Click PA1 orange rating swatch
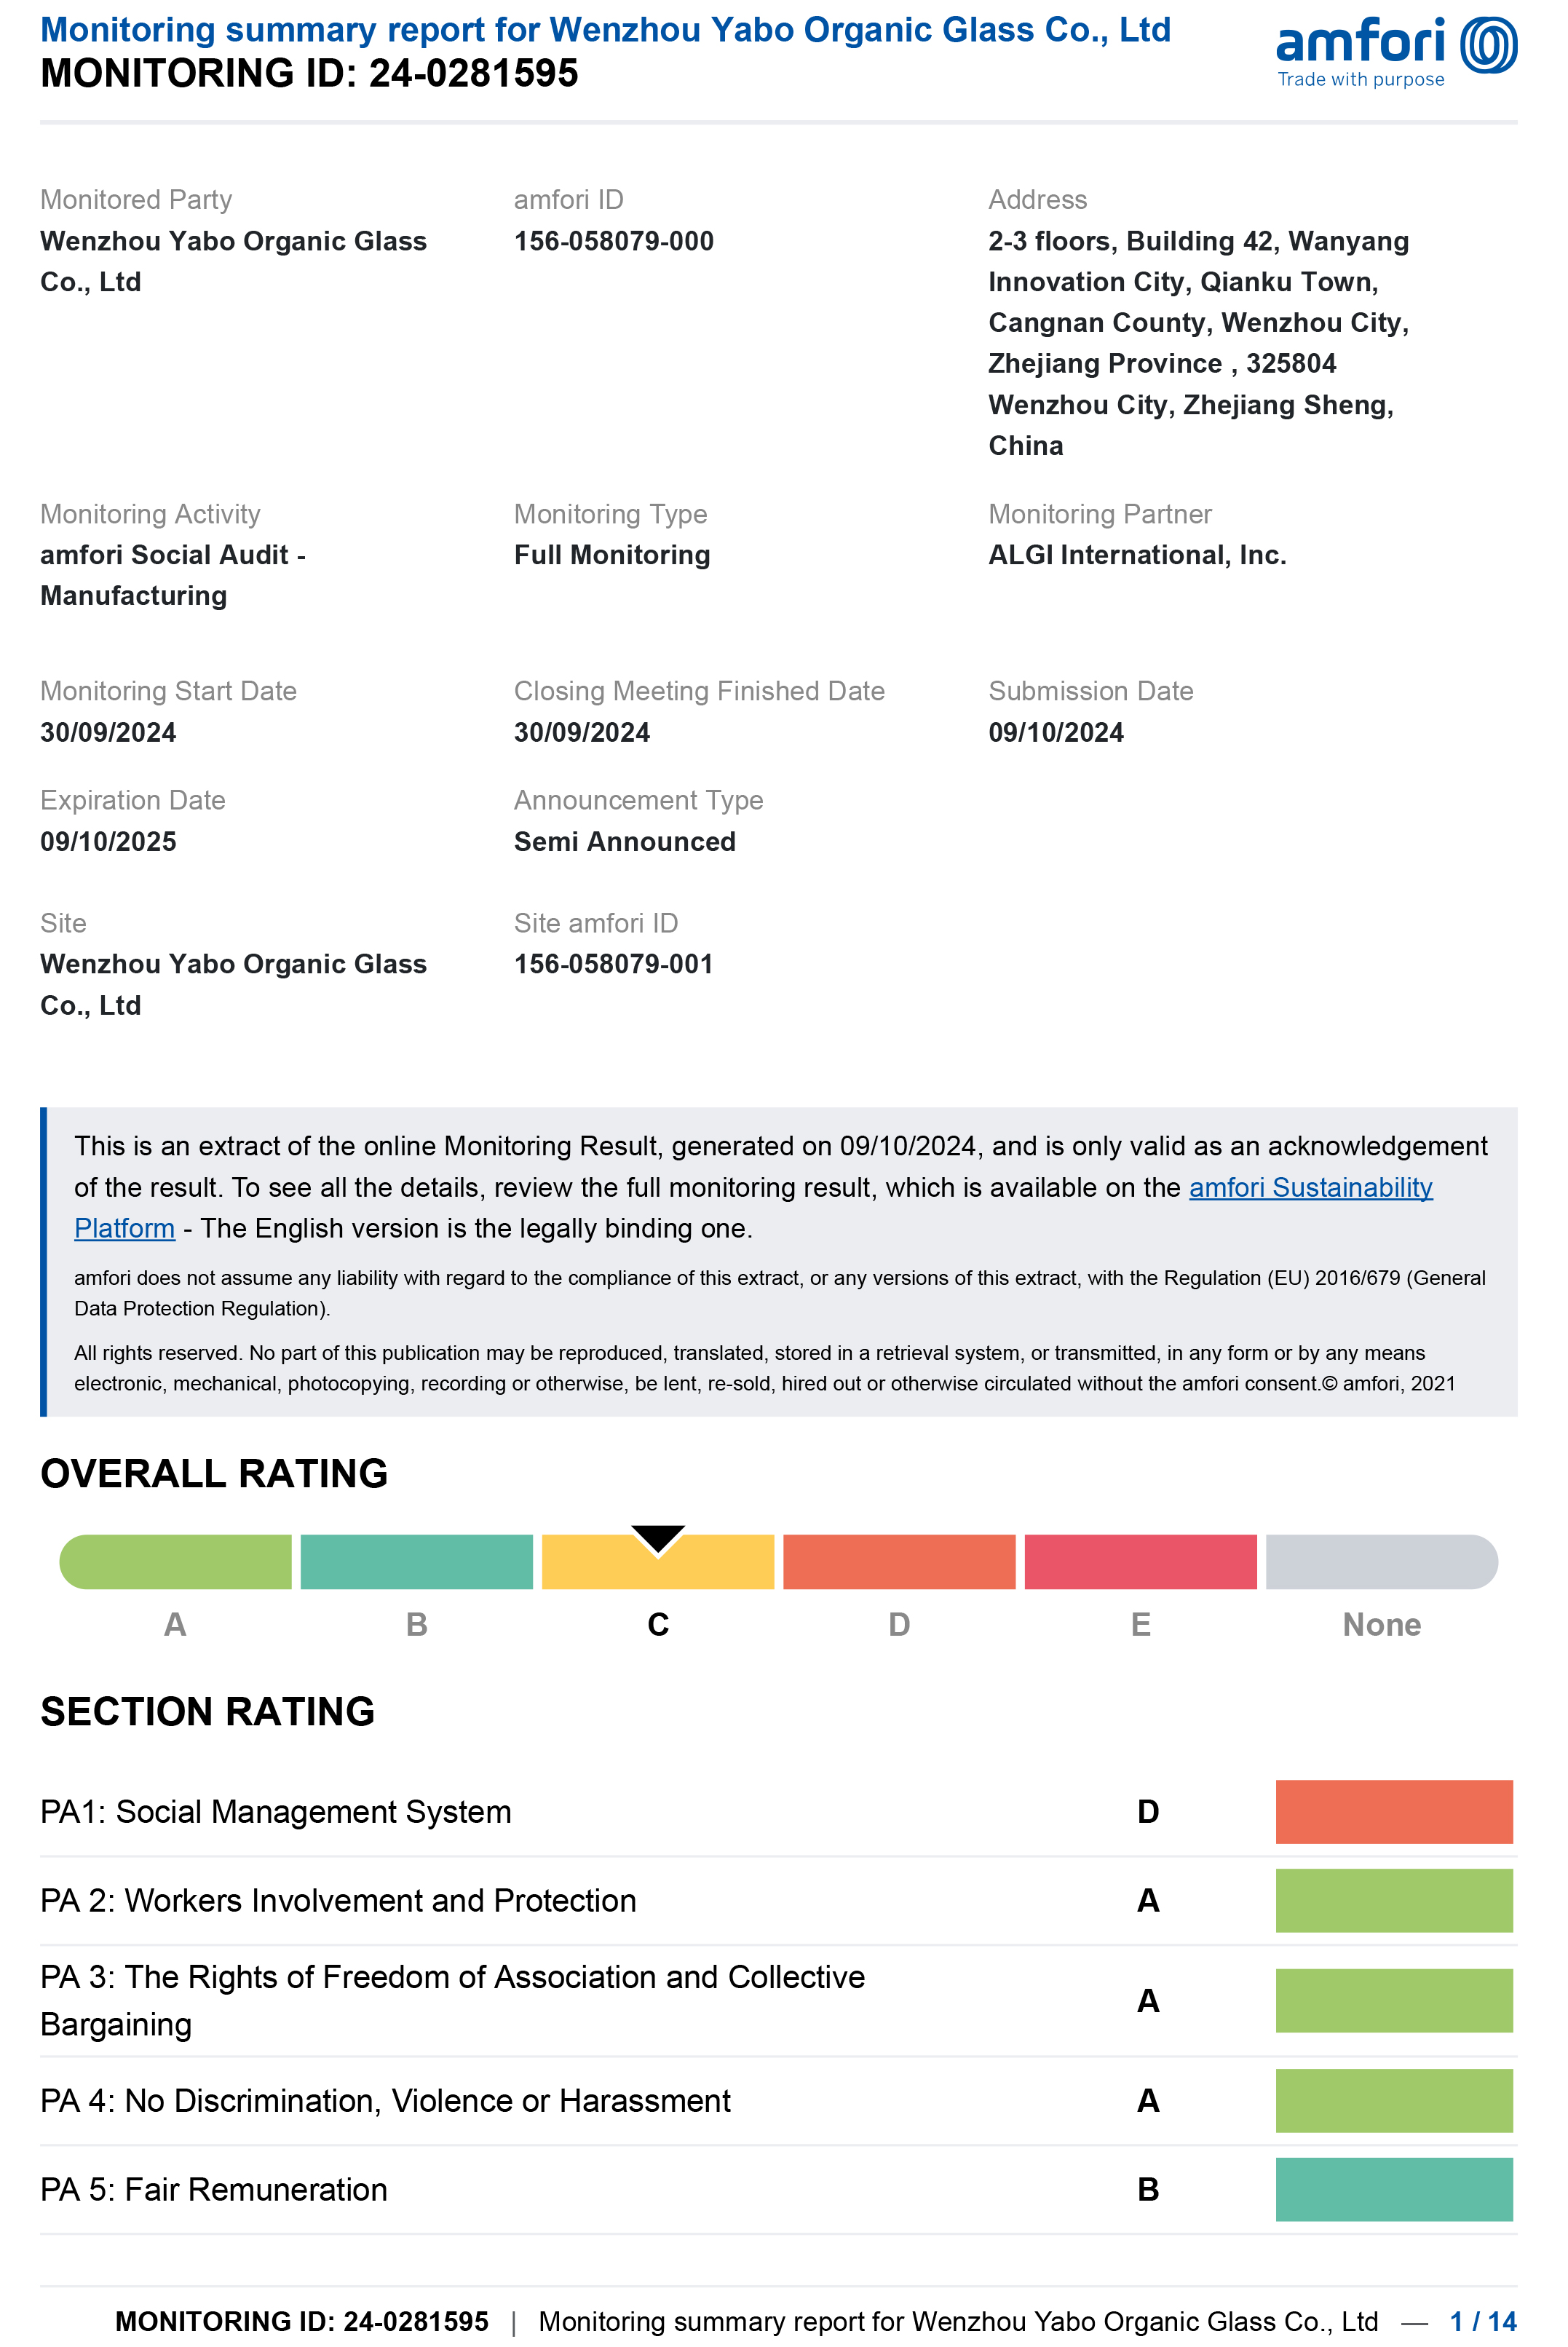The image size is (1568, 2347). [1393, 1811]
